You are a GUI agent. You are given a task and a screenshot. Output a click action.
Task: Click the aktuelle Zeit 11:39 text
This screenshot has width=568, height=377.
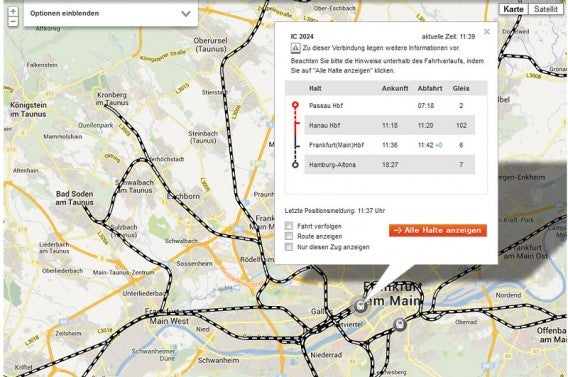pos(448,37)
